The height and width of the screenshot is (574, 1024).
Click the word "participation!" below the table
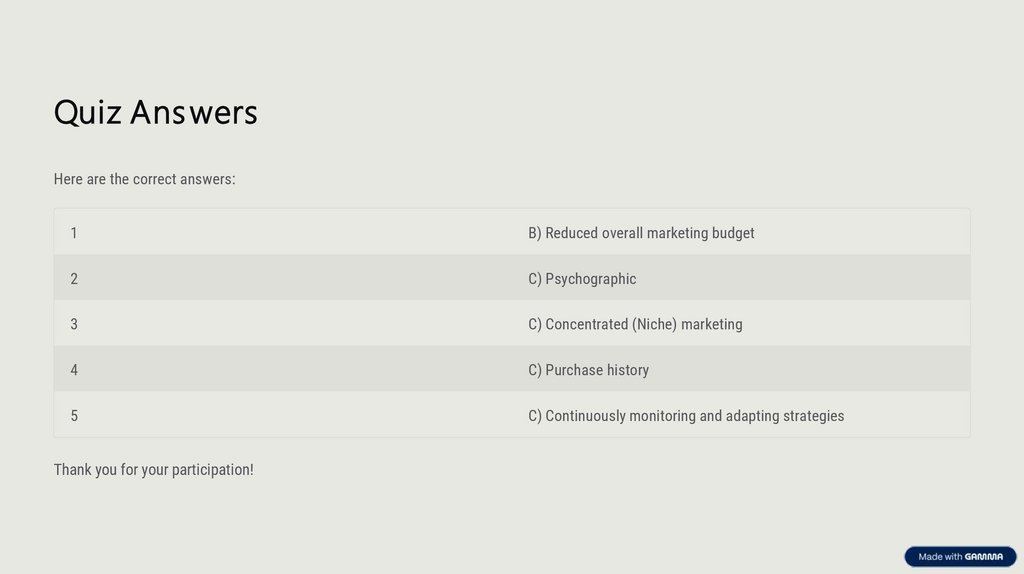click(x=212, y=469)
